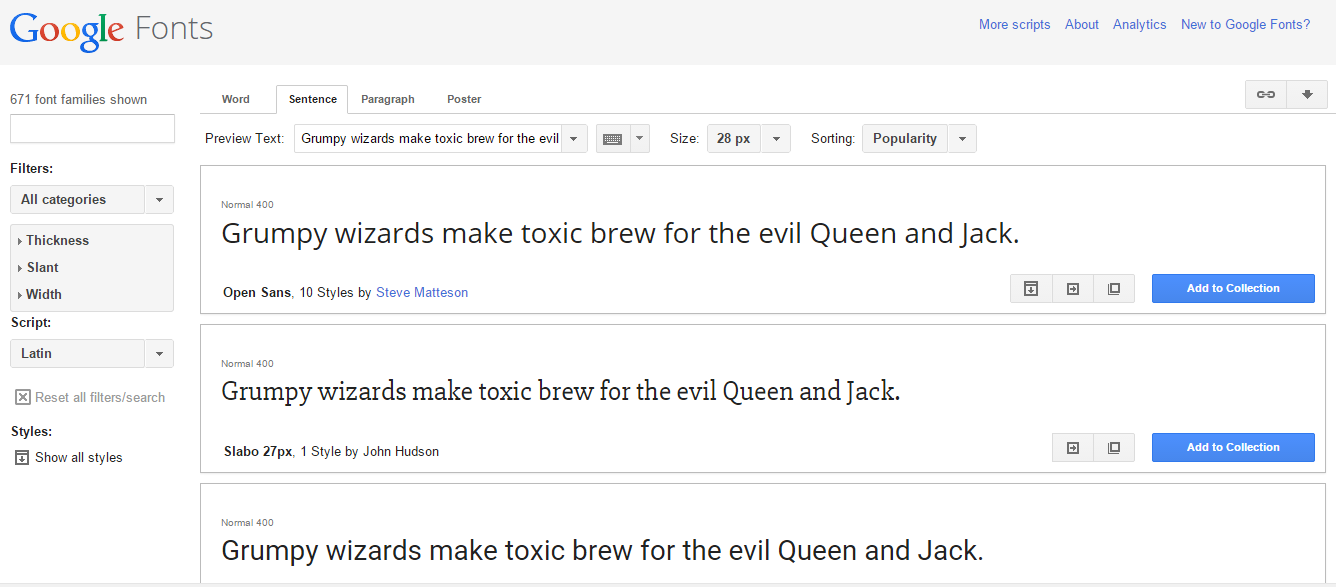Click the Show all styles label
The image size is (1336, 587).
click(78, 457)
